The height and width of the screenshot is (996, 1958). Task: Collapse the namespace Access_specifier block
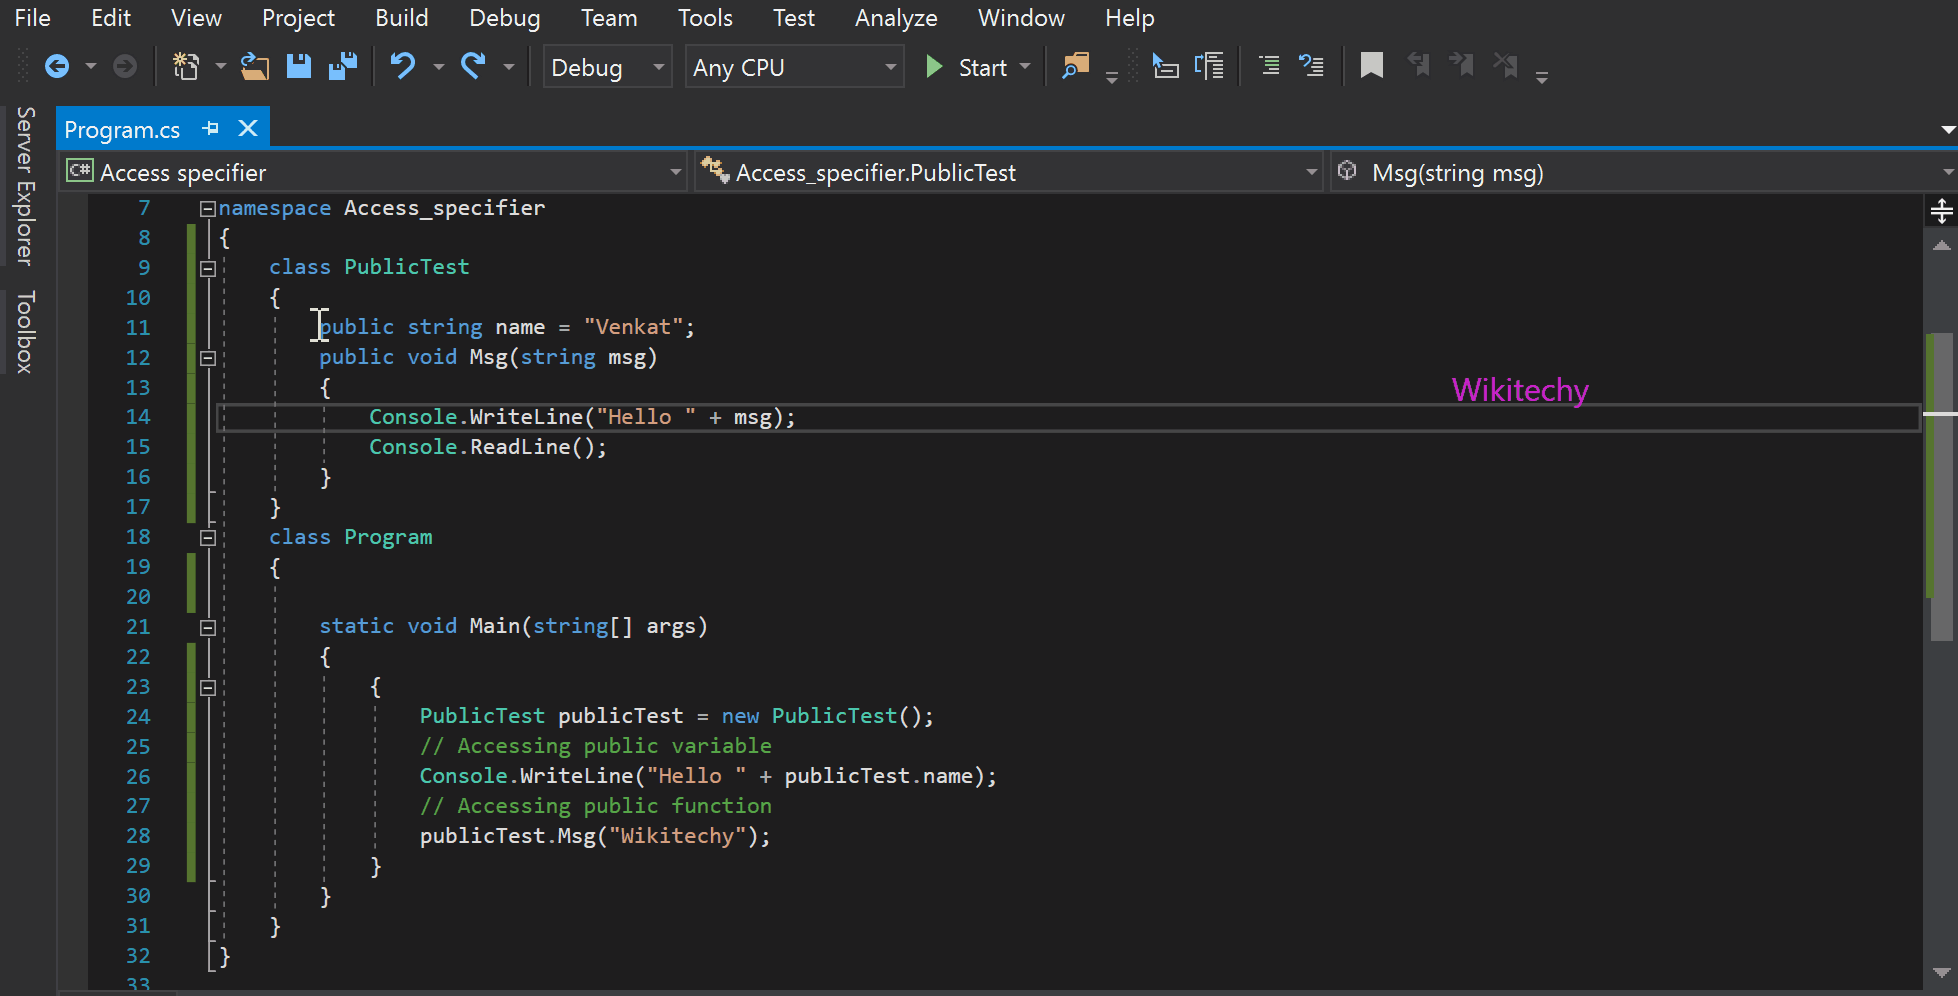208,209
